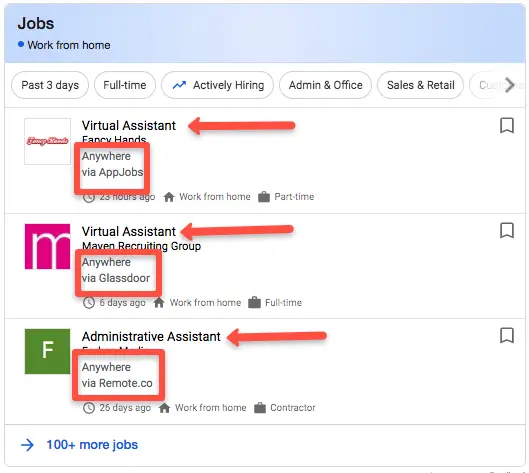Screen dimensions: 529x473
Task: Open the Administrative Assistant job title
Action: click(x=151, y=336)
